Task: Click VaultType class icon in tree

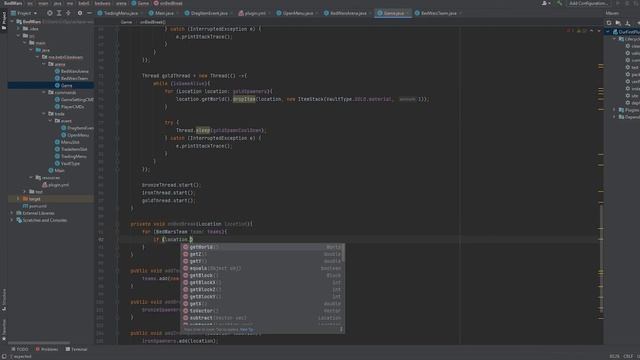Action: pos(57,163)
